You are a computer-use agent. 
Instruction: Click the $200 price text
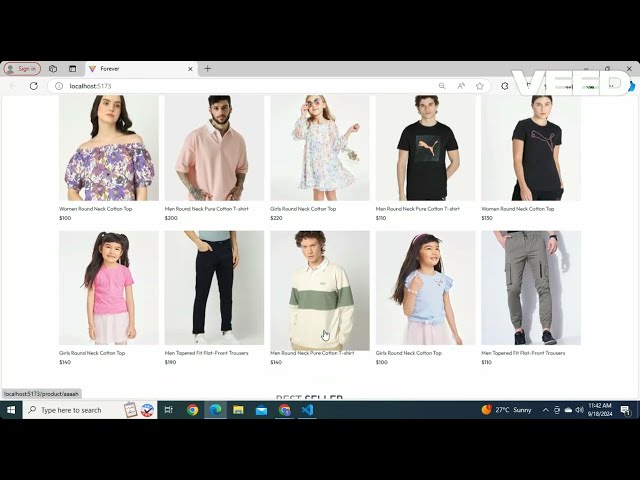click(x=171, y=218)
